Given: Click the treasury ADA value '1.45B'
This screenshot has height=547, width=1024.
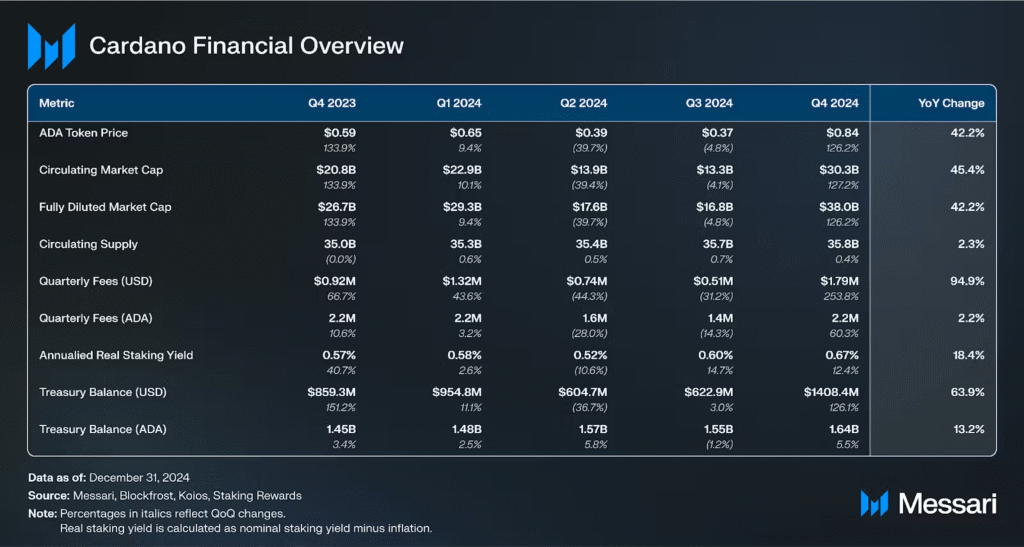Looking at the screenshot, I should (x=342, y=430).
